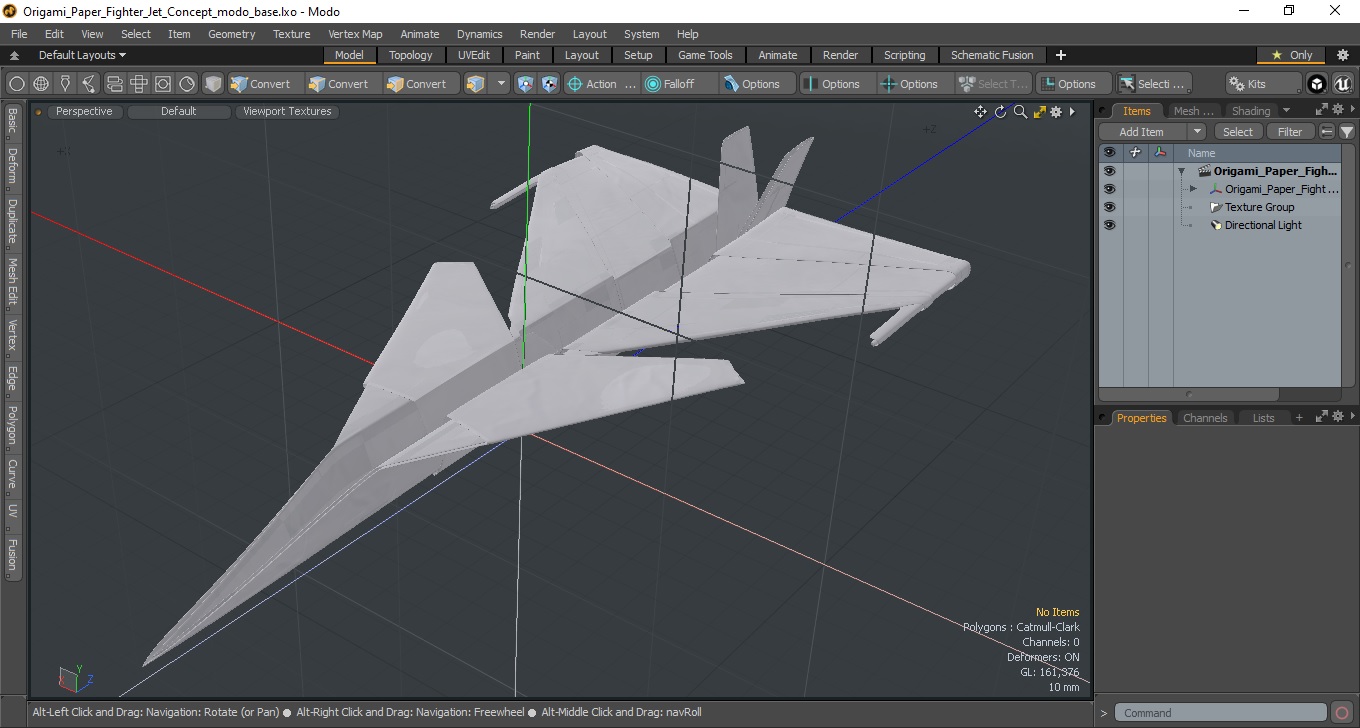Click the Items panel gear icon

1336,110
